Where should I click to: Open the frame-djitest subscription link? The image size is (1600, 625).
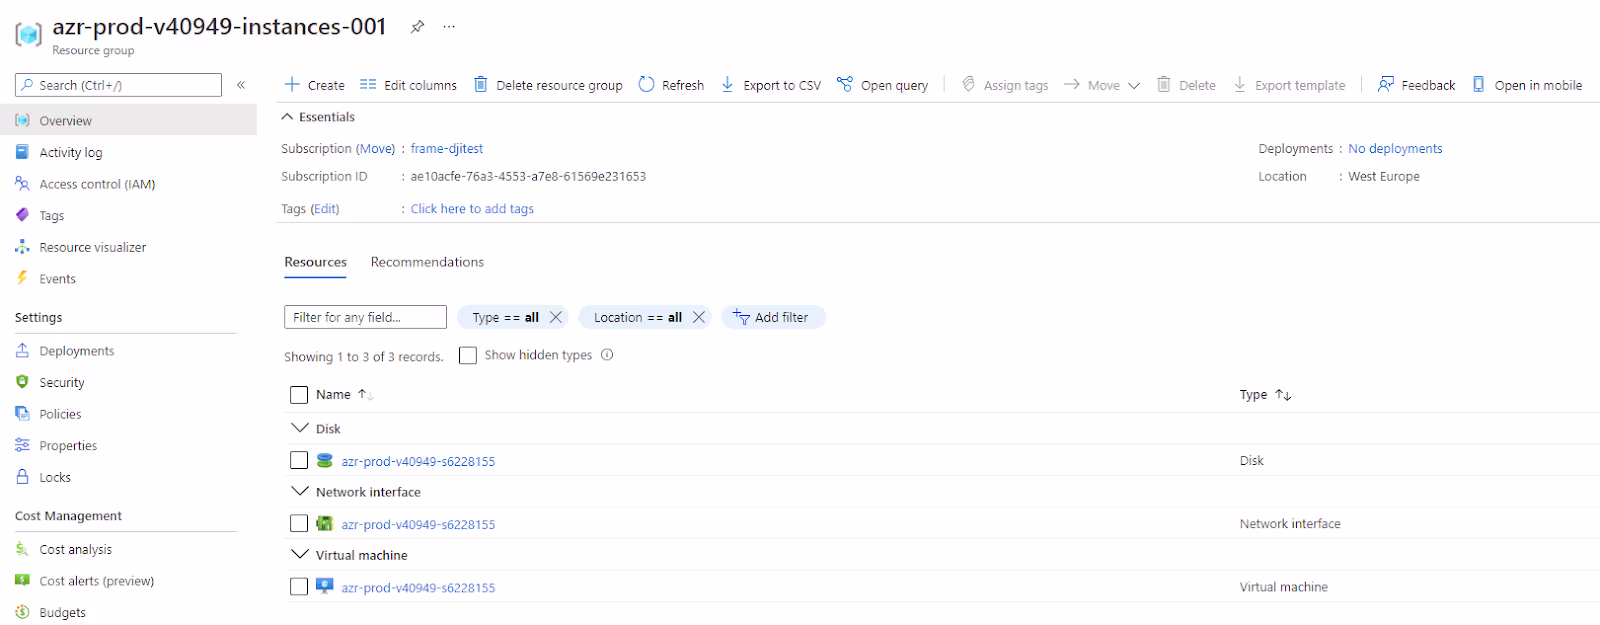[446, 149]
